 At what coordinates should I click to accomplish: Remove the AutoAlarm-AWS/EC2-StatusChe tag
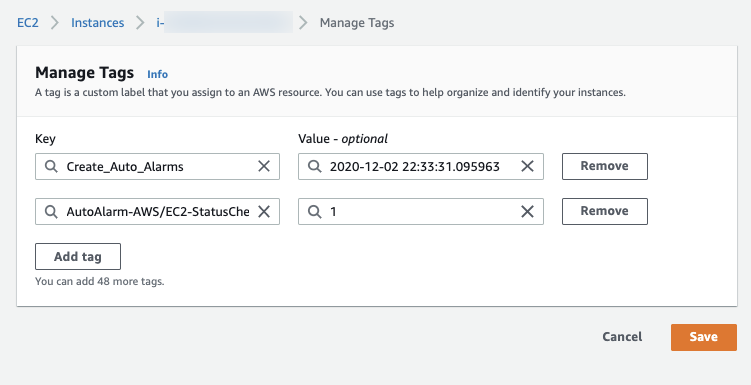pyautogui.click(x=604, y=211)
